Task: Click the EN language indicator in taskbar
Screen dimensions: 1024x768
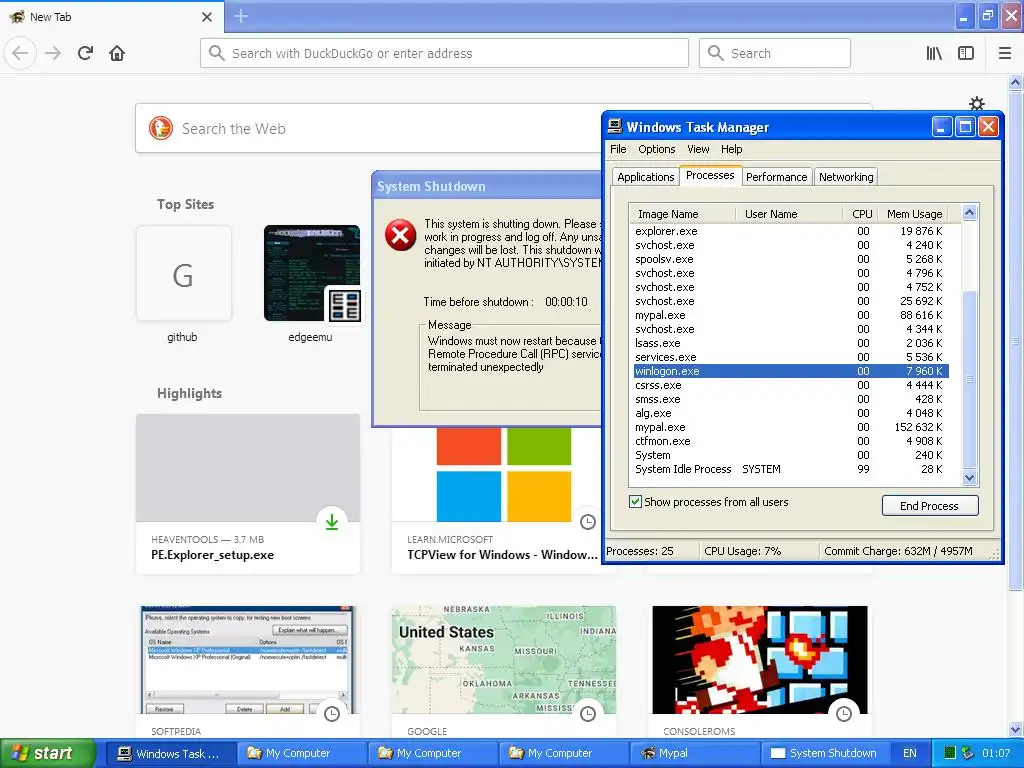Action: click(x=910, y=753)
